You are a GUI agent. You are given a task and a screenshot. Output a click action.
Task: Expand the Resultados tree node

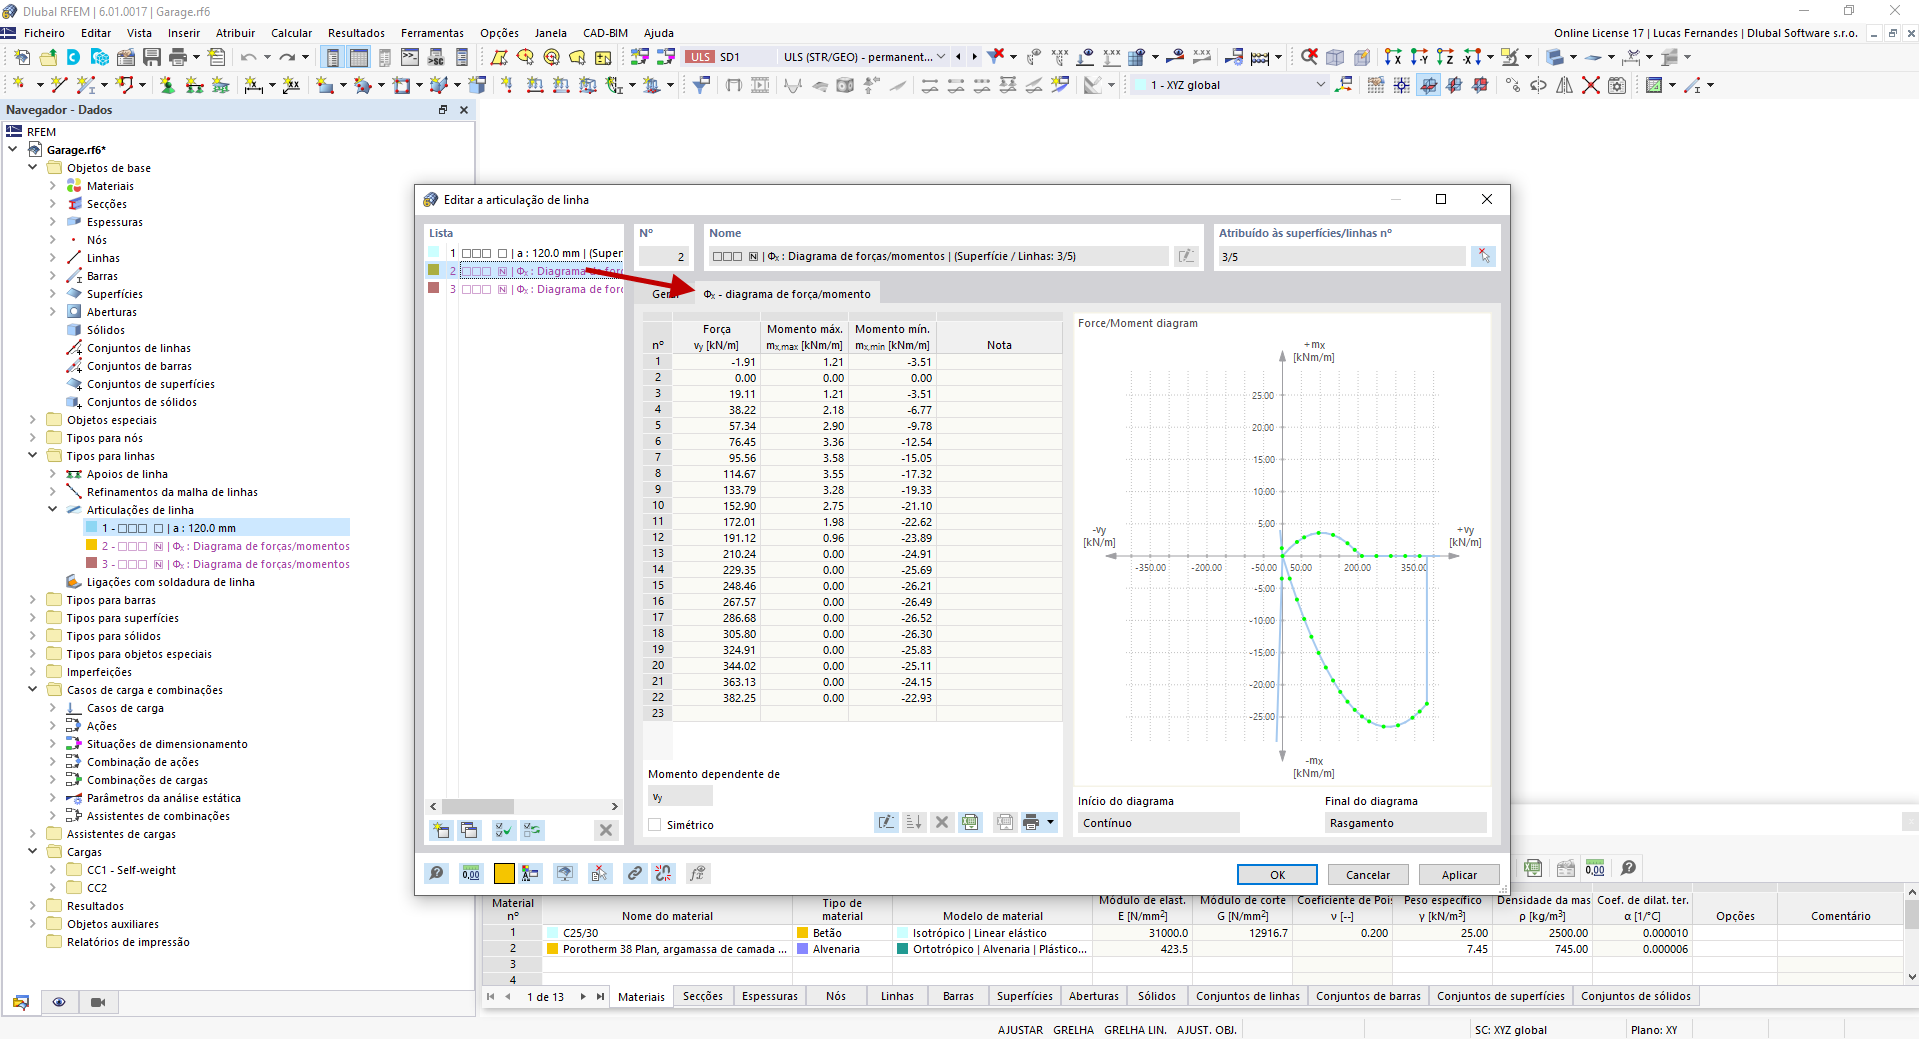(33, 906)
